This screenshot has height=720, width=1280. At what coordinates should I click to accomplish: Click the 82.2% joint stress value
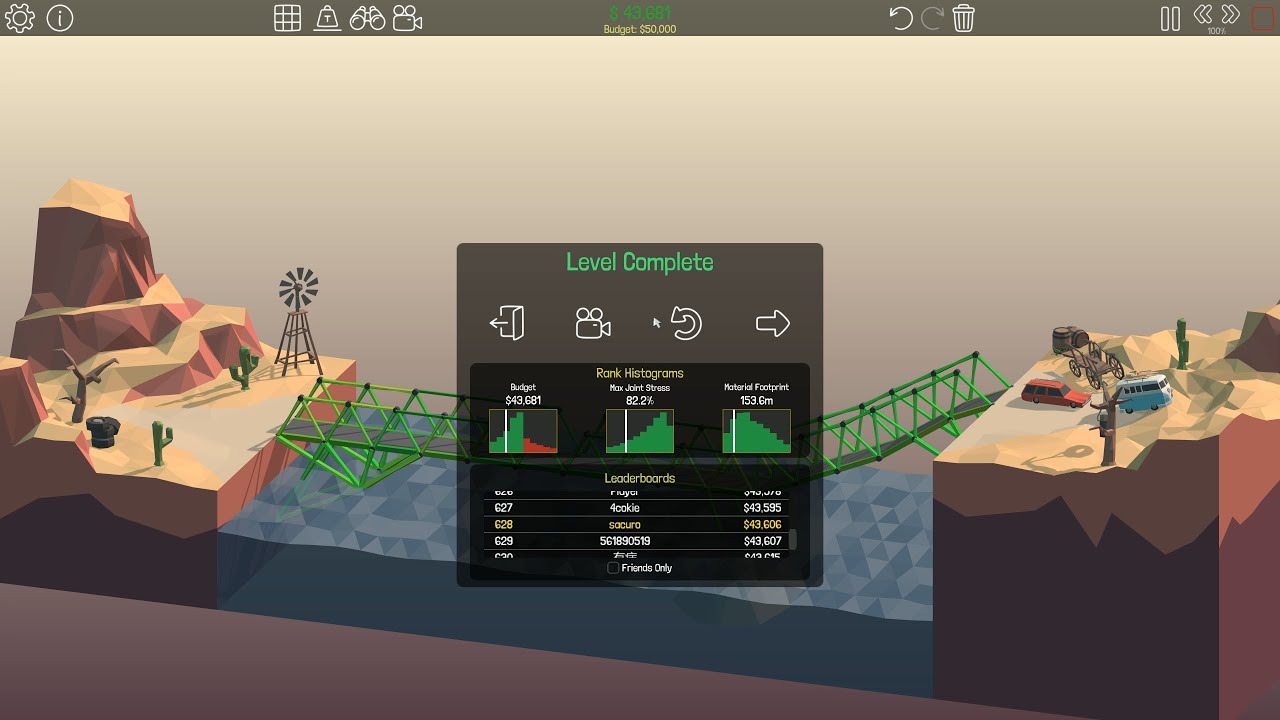point(640,400)
